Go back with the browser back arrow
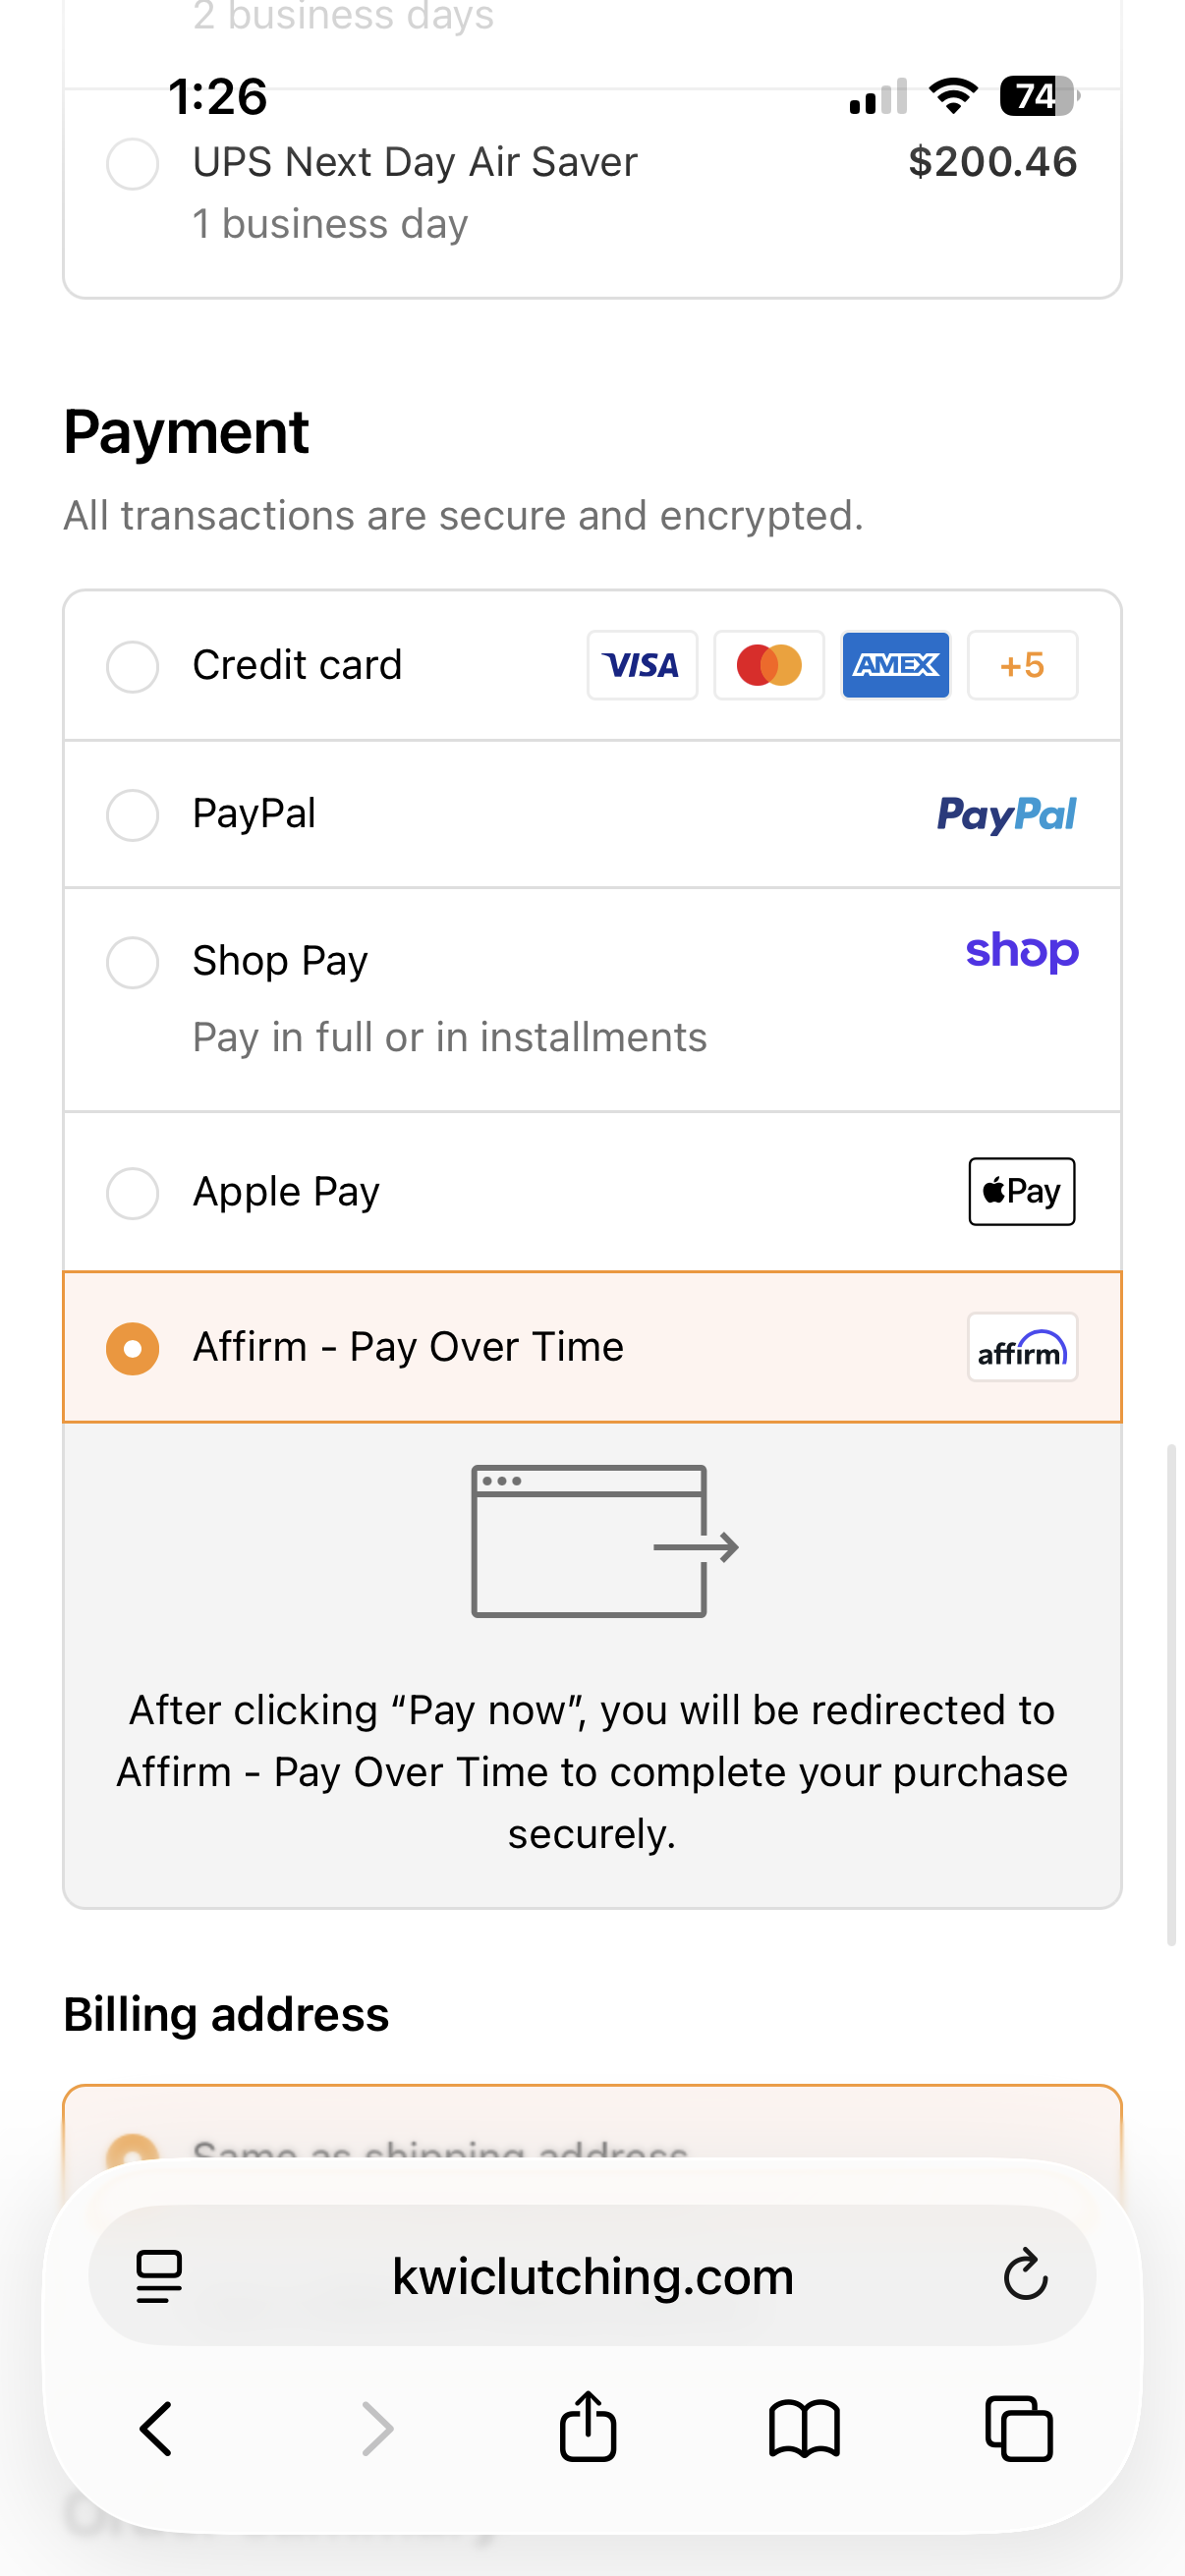This screenshot has height=2576, width=1185. pos(157,2428)
